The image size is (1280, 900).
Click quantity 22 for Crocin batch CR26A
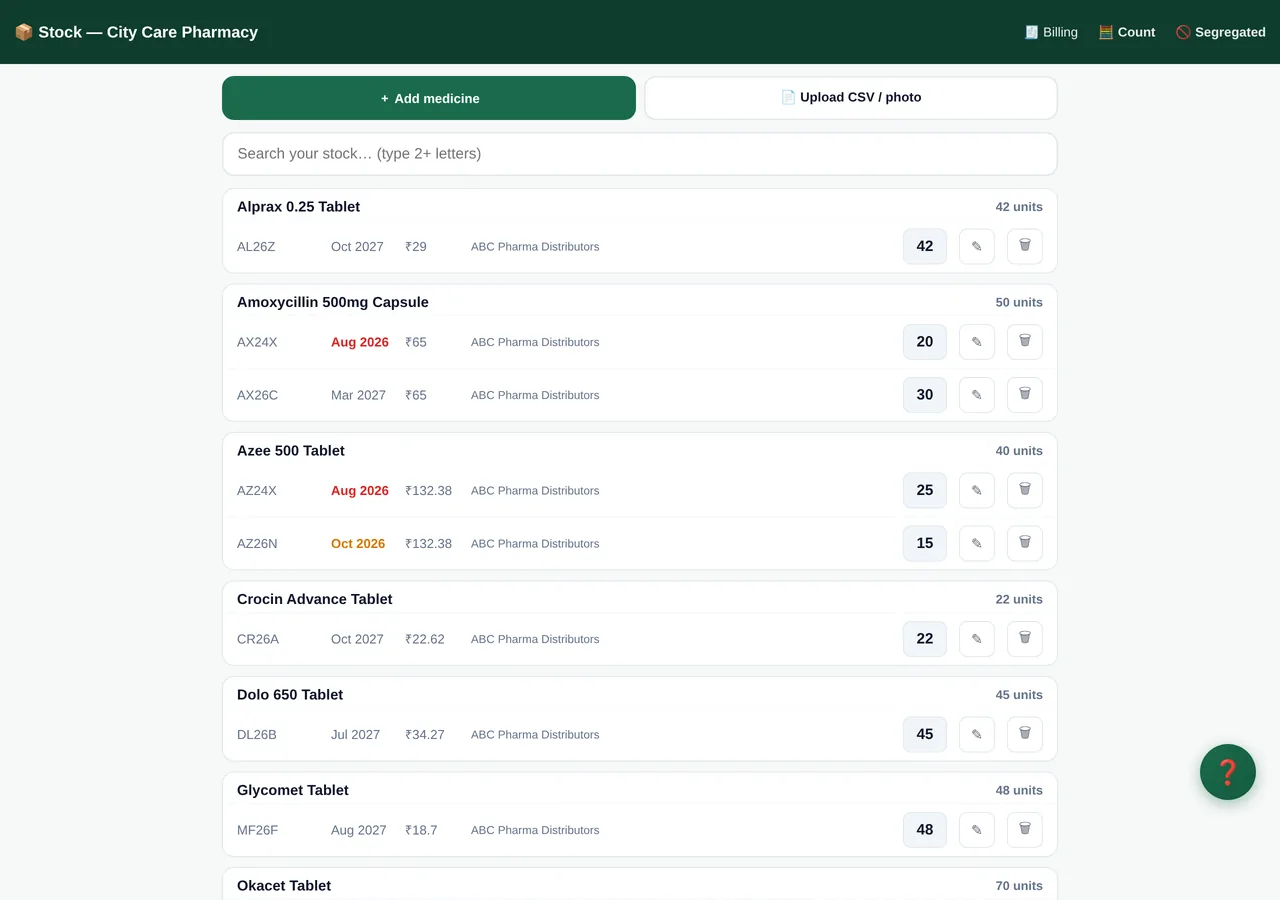click(x=925, y=639)
